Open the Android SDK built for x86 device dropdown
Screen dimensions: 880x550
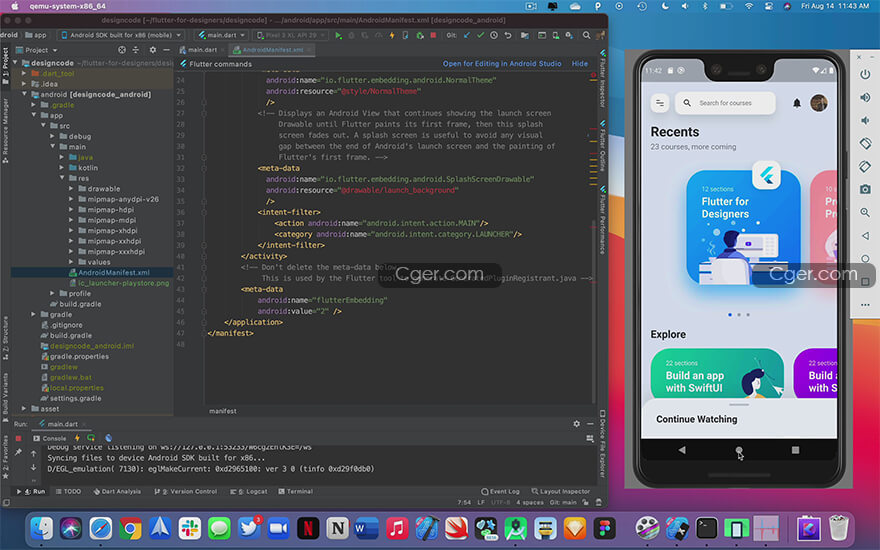[x=121, y=35]
